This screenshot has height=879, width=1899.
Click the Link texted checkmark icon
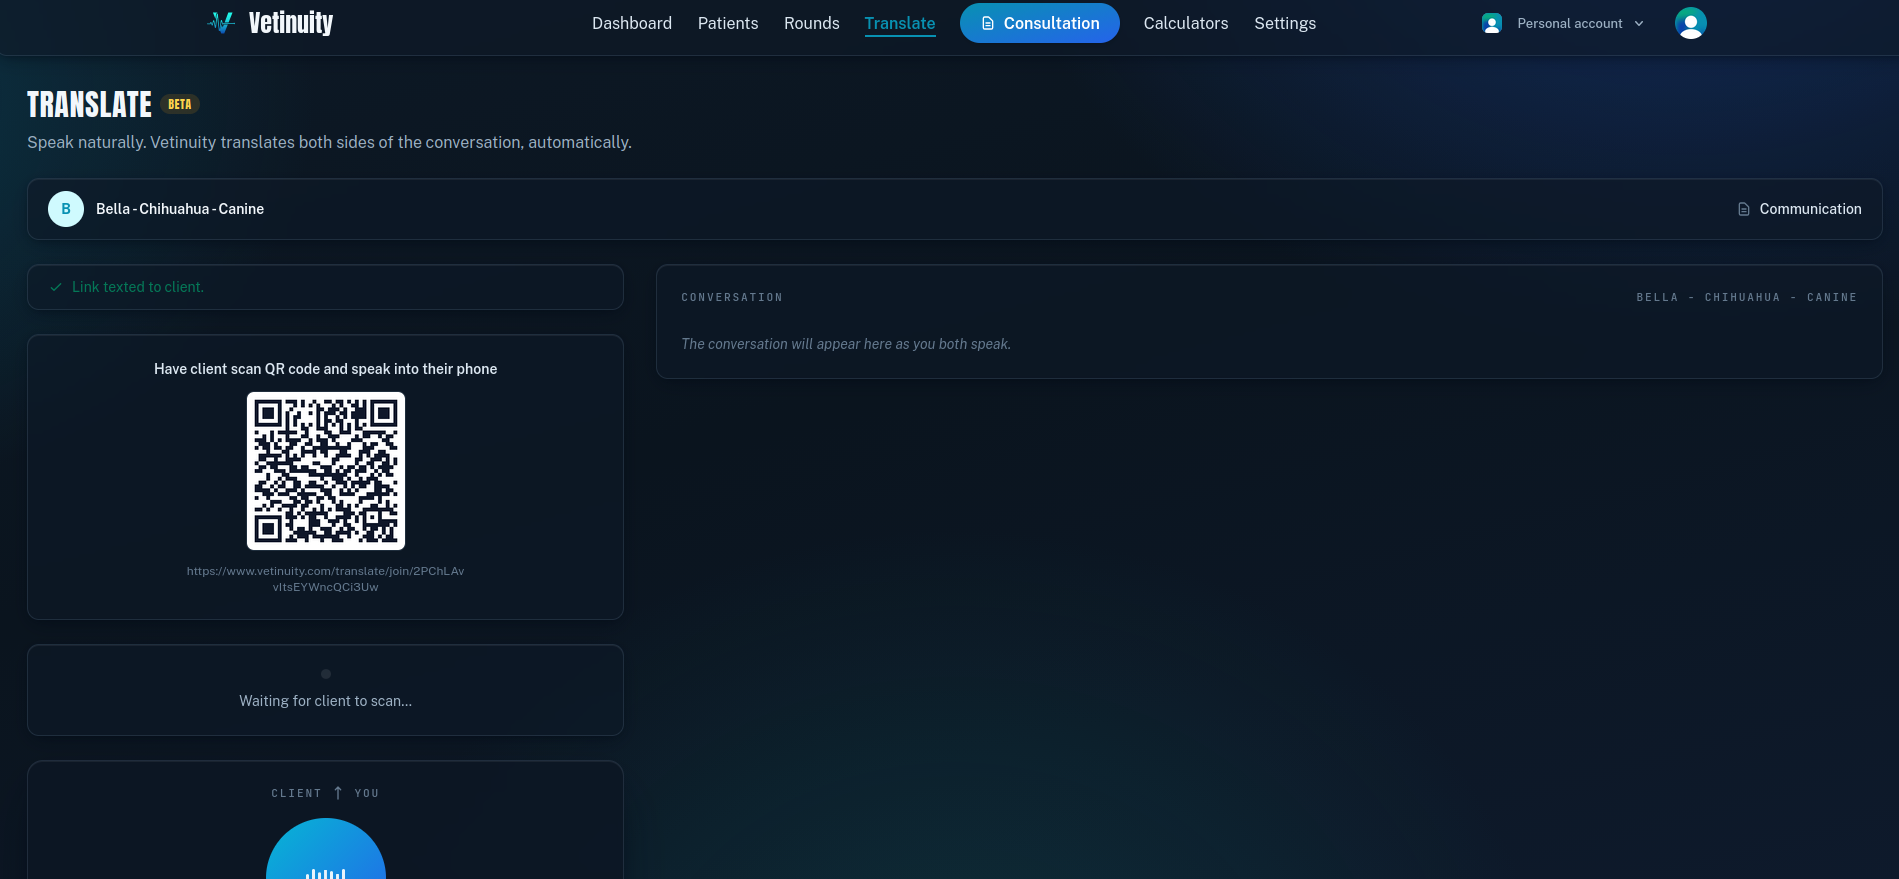tap(56, 287)
